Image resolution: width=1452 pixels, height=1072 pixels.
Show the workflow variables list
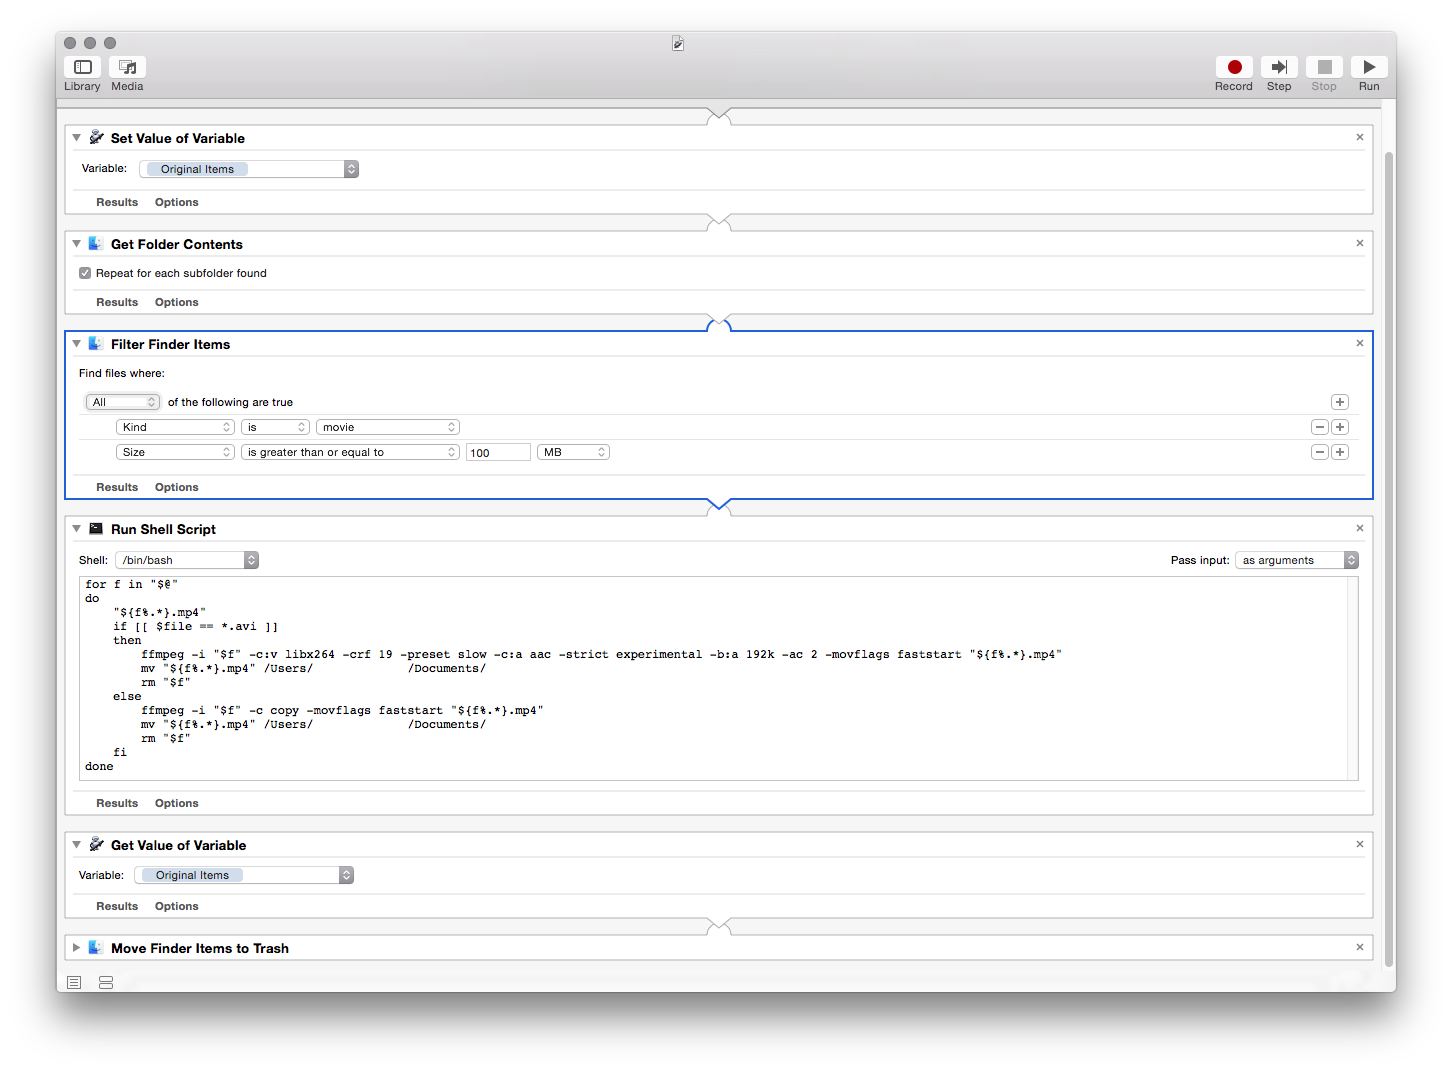click(x=106, y=983)
